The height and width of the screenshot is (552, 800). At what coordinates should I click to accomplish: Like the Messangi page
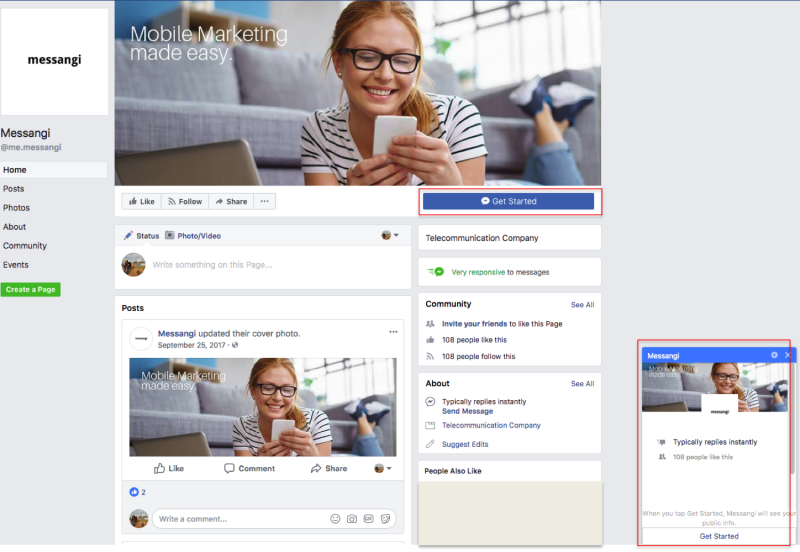coord(140,201)
